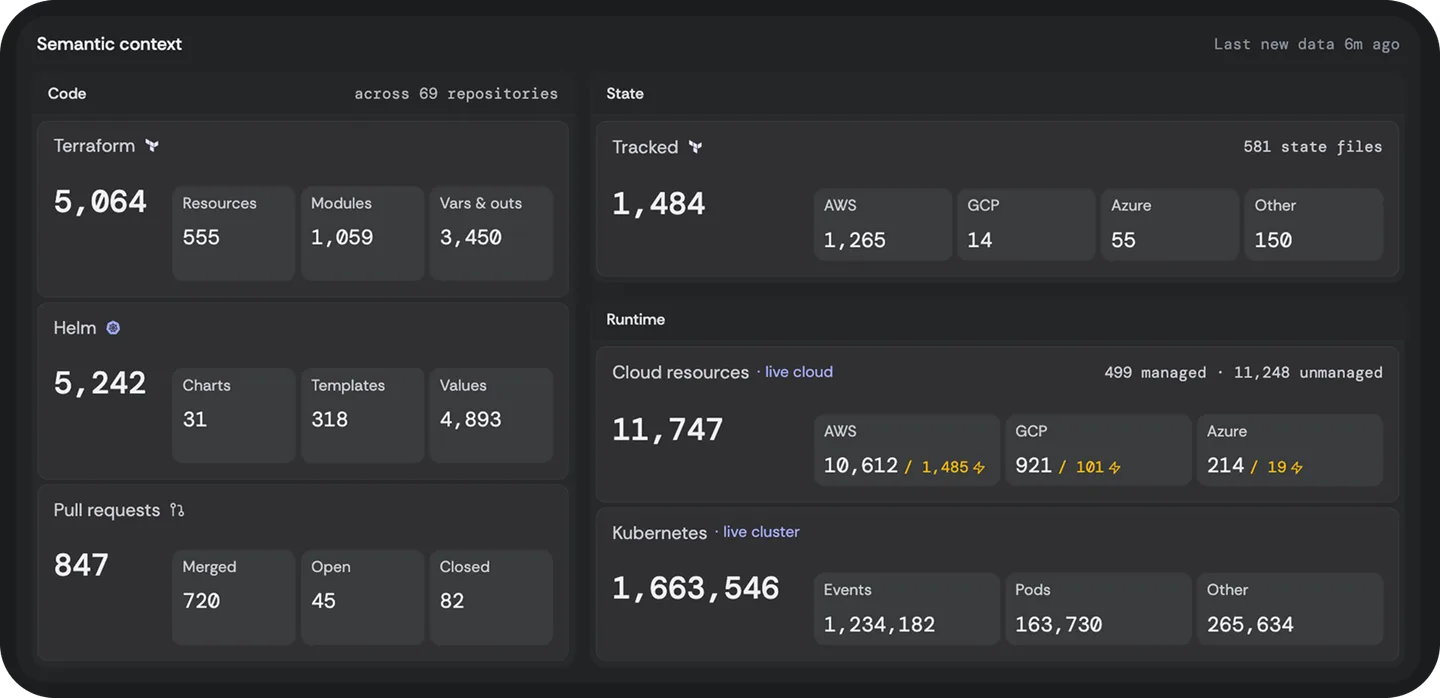Screen dimensions: 1440x698
Task: Click the lightning bolt icon in GCP runtime card
Action: coord(1114,467)
